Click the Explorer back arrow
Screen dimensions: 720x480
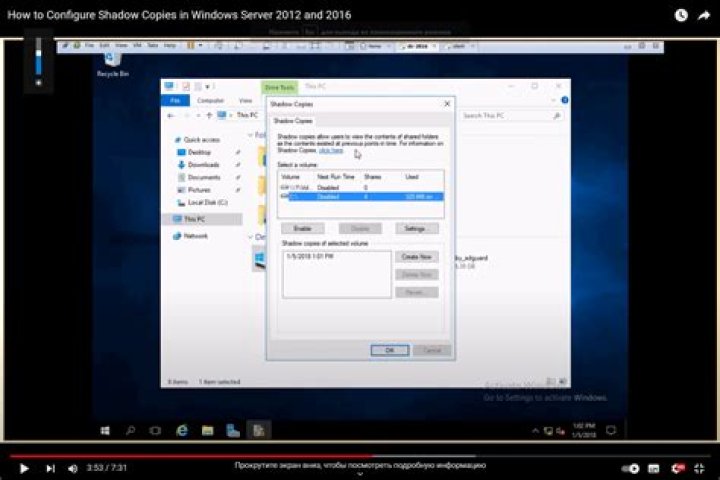[171, 116]
